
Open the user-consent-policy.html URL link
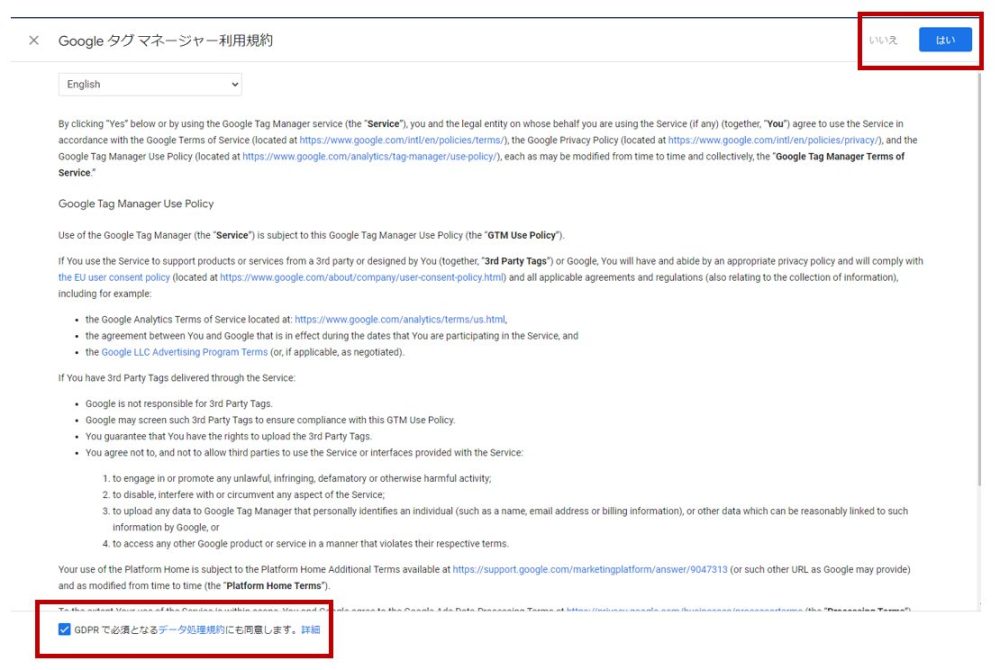pyautogui.click(x=362, y=277)
